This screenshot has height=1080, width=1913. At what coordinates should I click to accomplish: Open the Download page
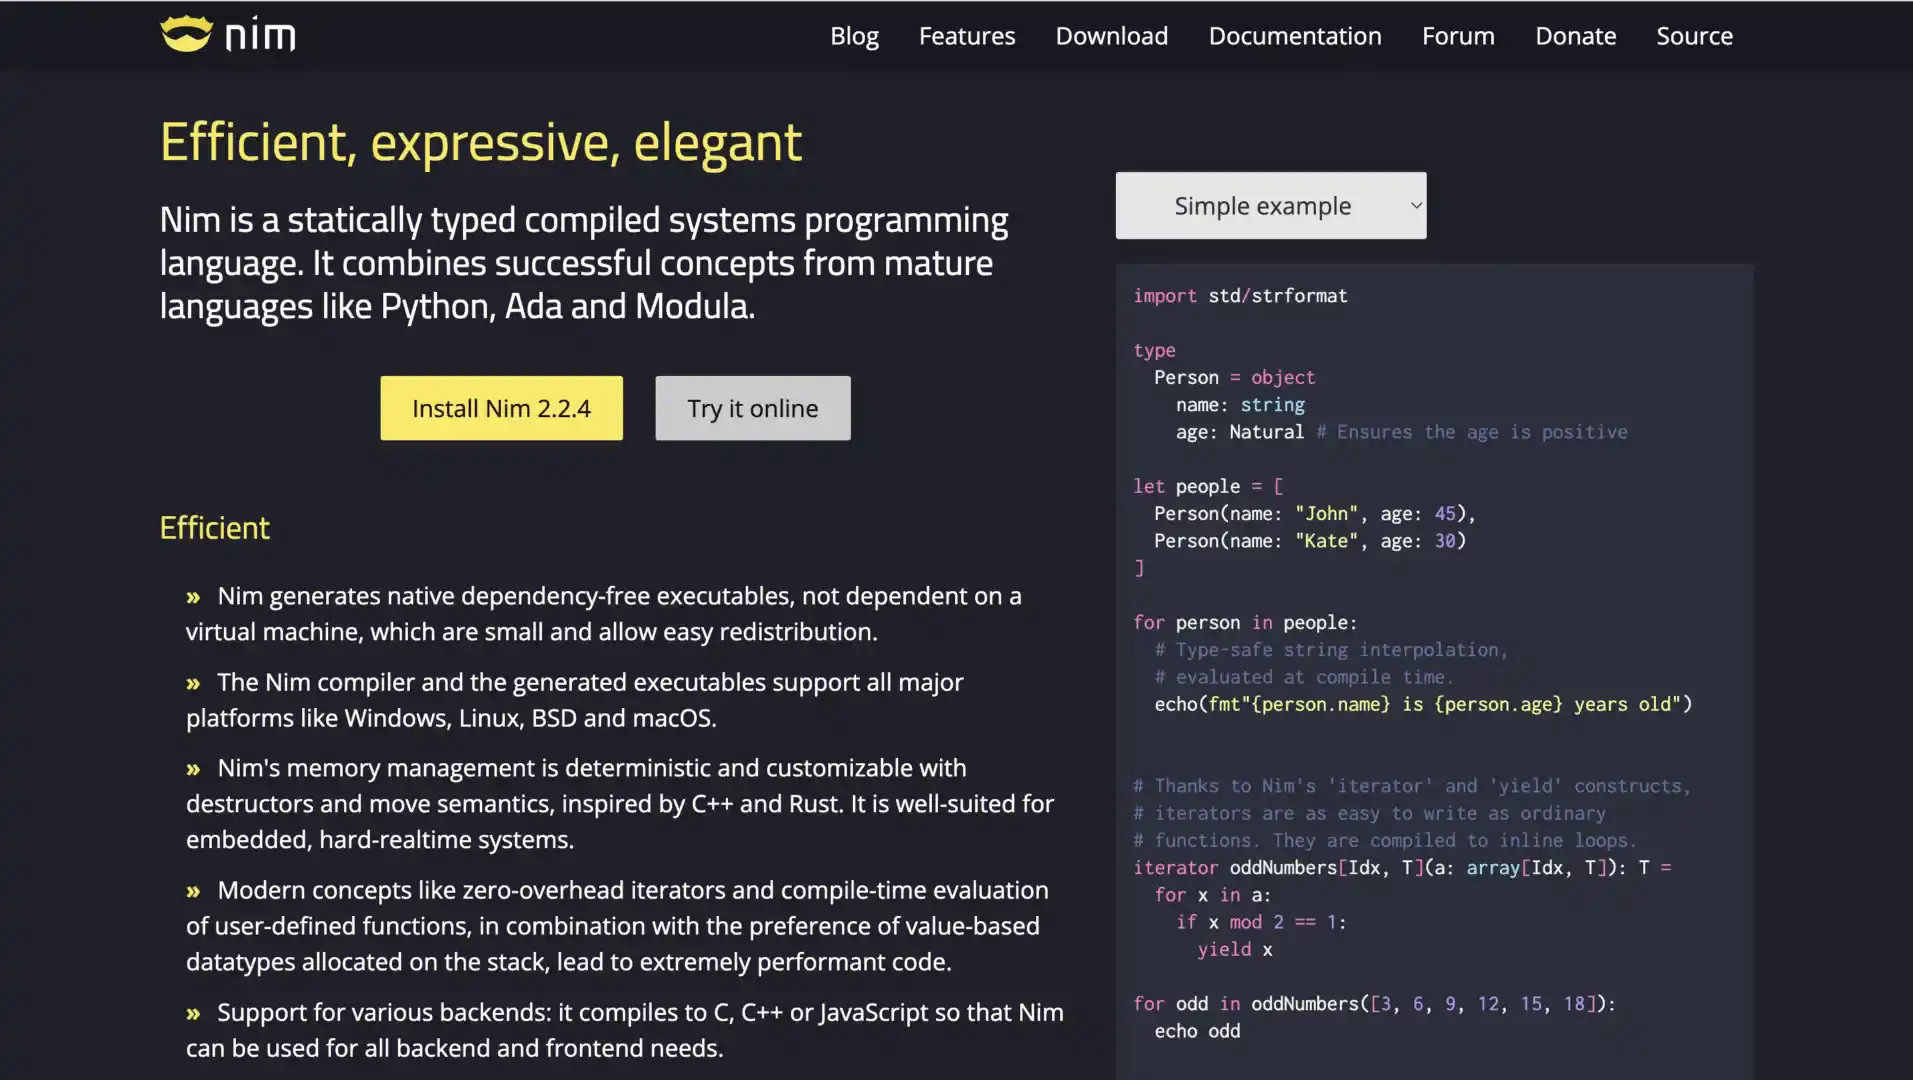pyautogui.click(x=1112, y=36)
